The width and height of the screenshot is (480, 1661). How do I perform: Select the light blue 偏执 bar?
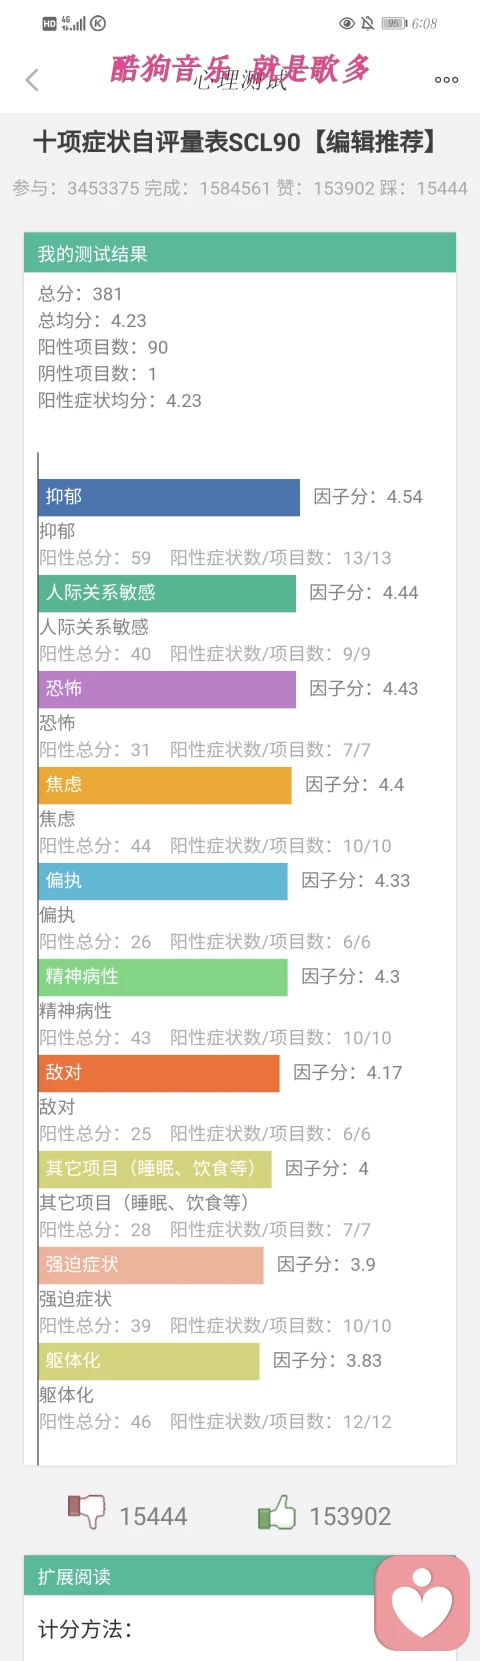(163, 881)
